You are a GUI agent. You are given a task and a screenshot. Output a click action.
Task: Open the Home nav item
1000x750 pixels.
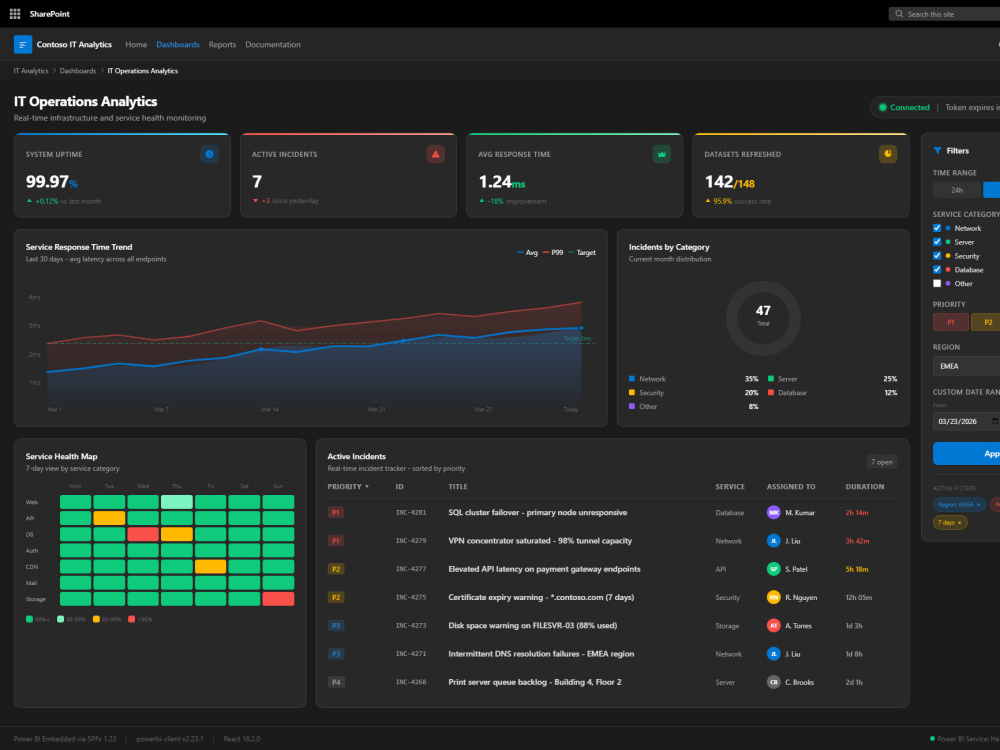point(136,45)
